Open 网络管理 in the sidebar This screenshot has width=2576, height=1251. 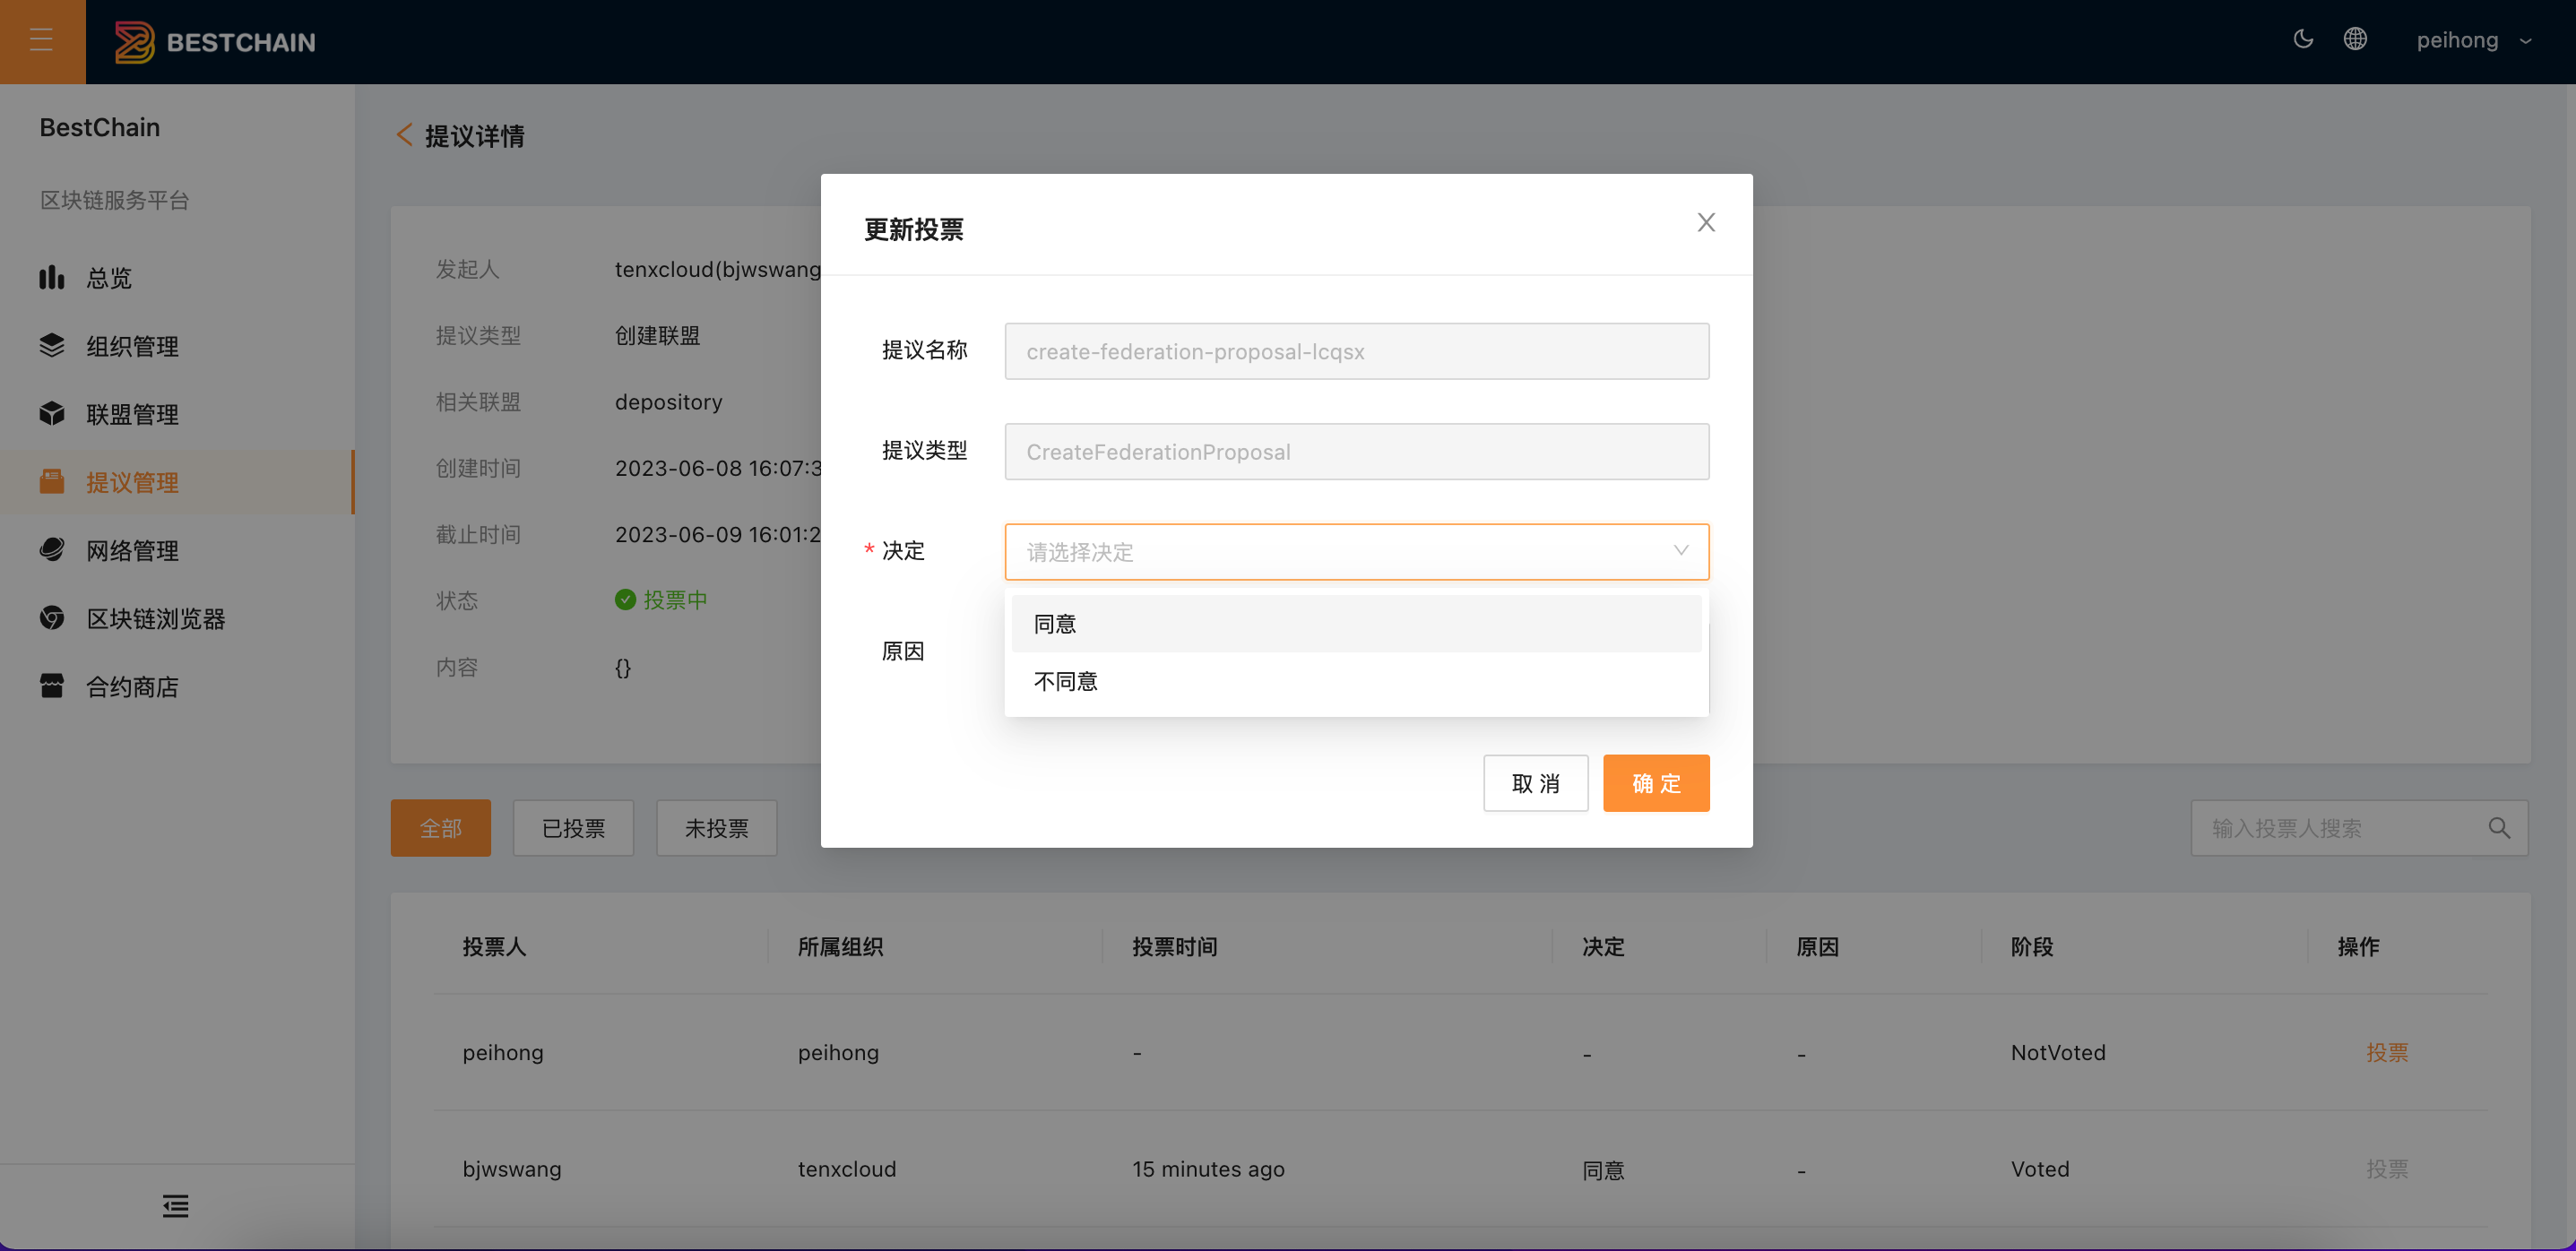coord(177,550)
